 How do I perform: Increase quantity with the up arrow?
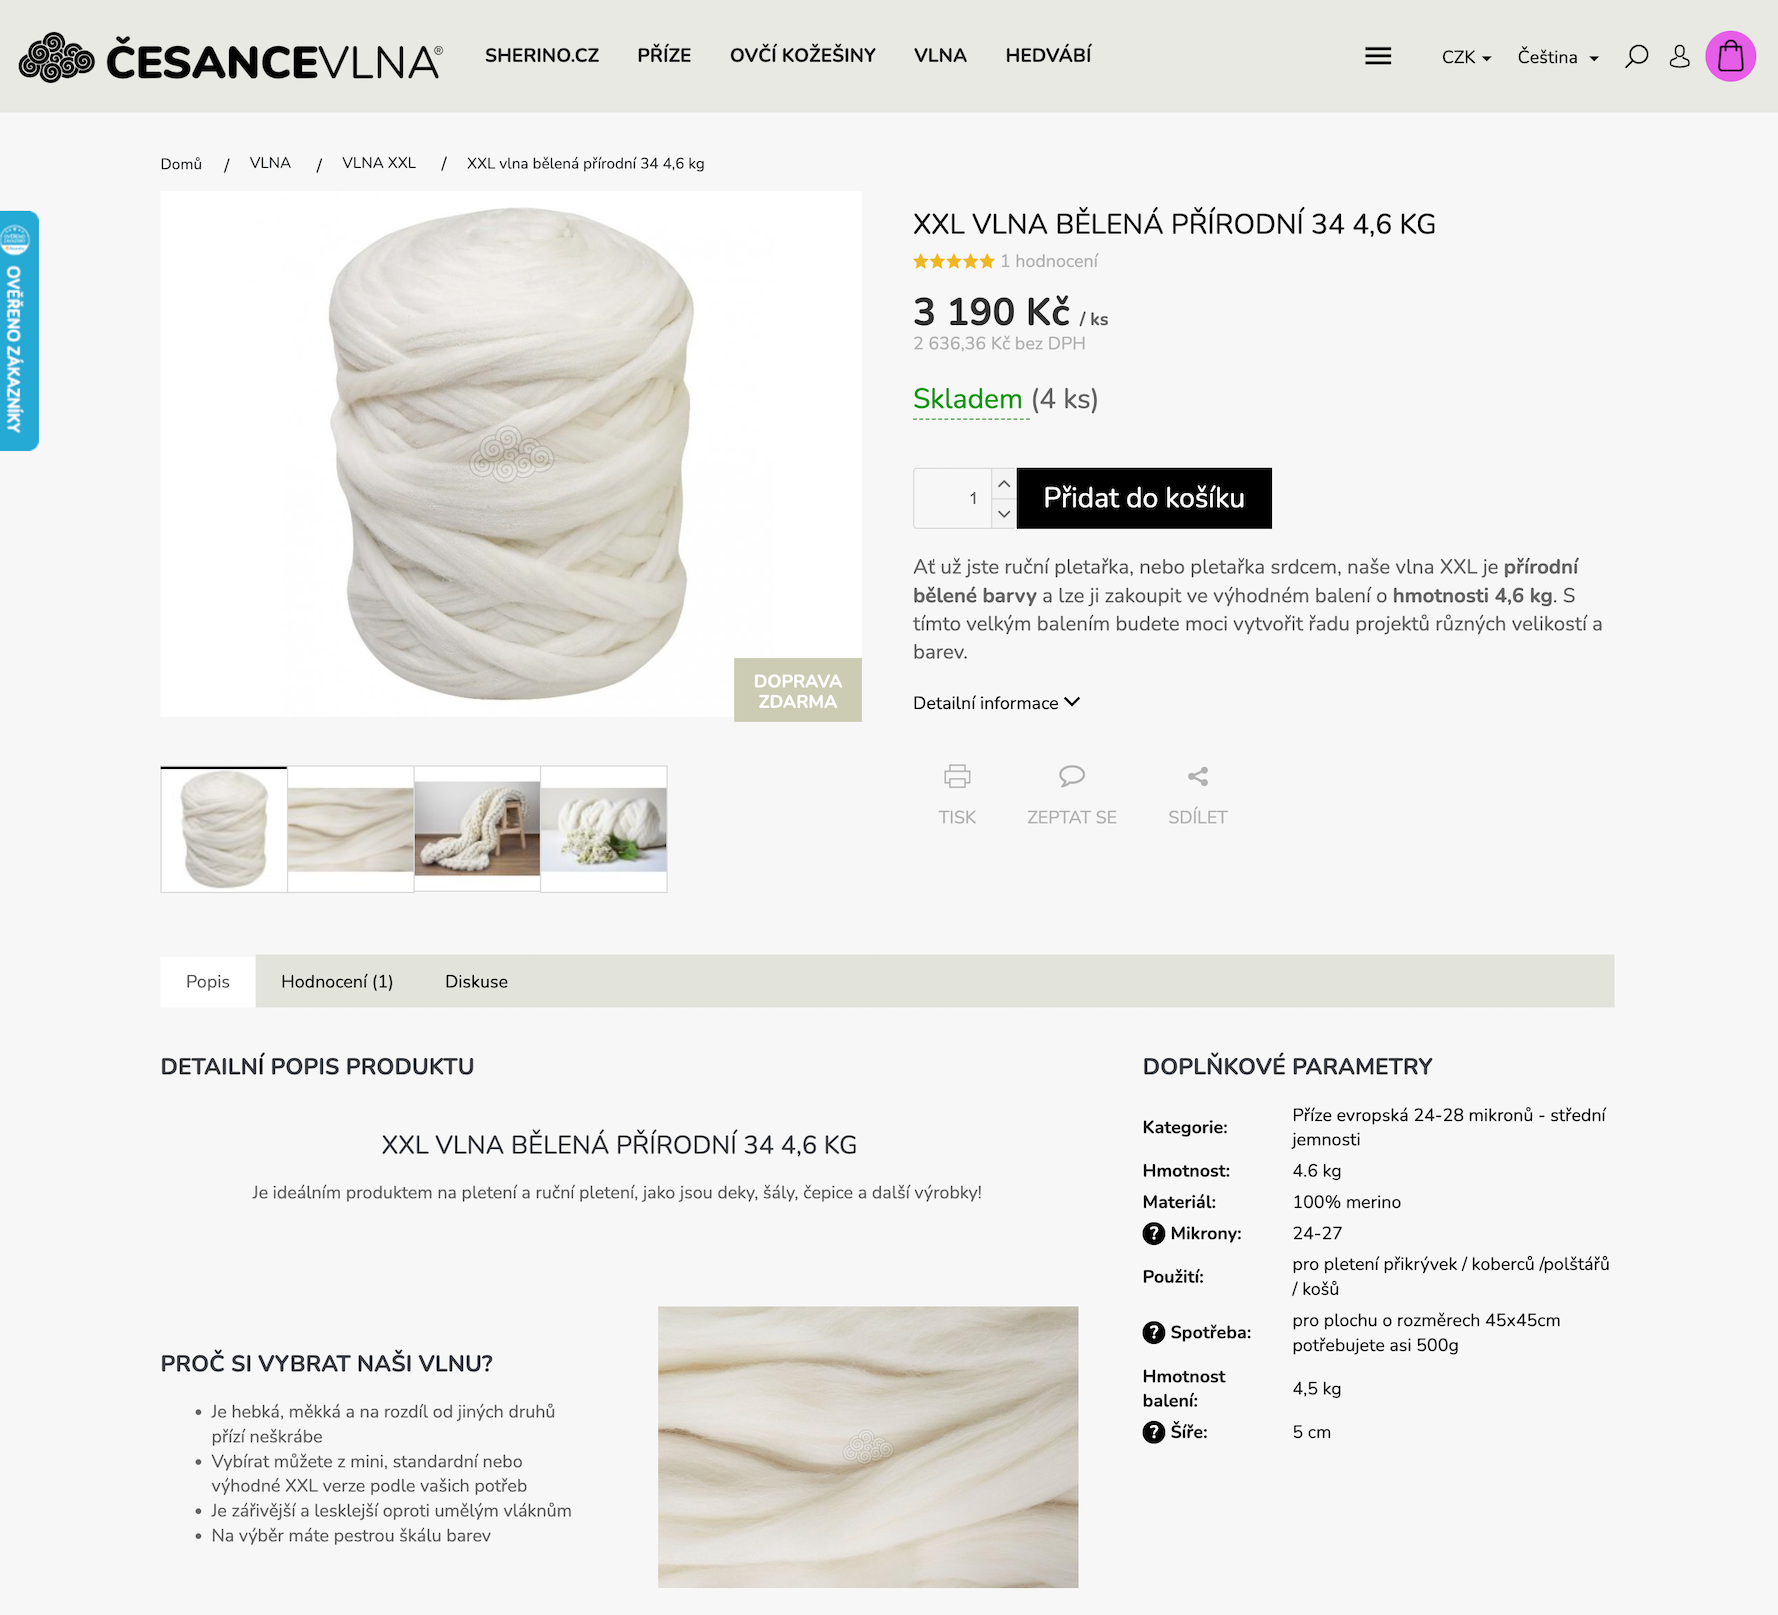(x=1004, y=484)
